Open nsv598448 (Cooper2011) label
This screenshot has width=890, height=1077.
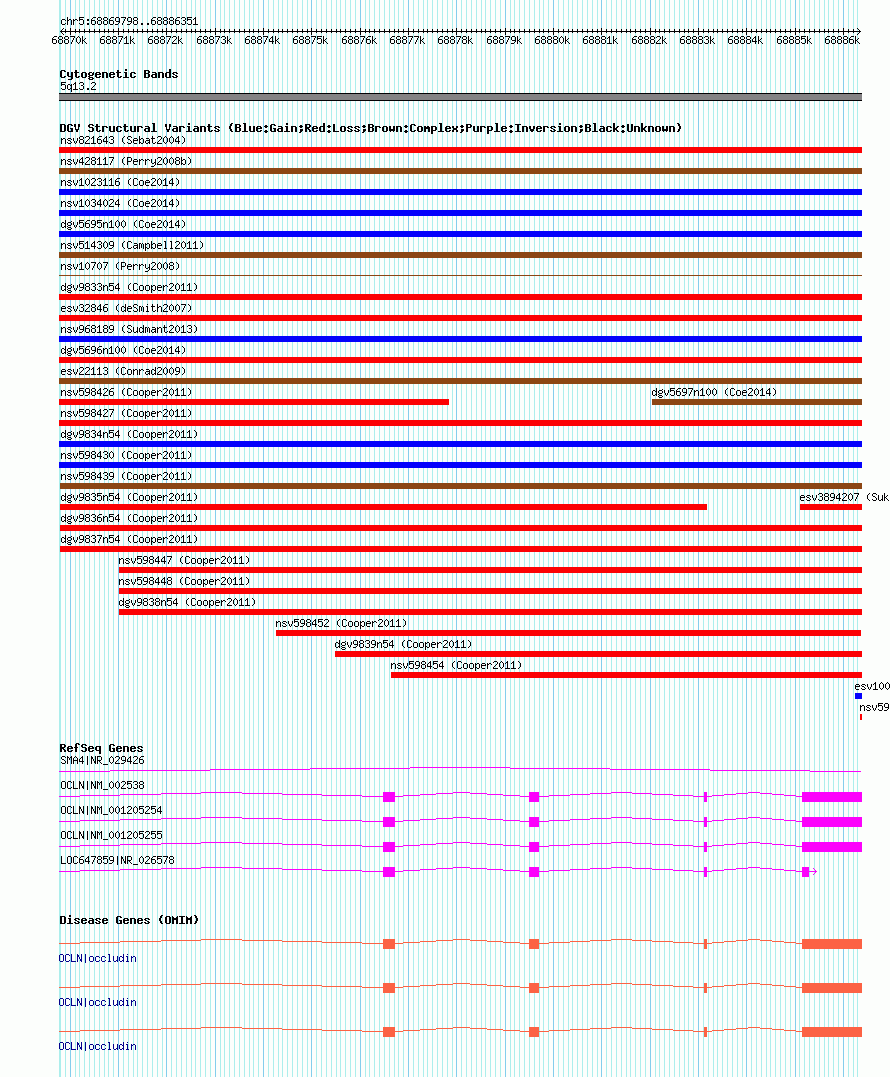click(x=184, y=582)
